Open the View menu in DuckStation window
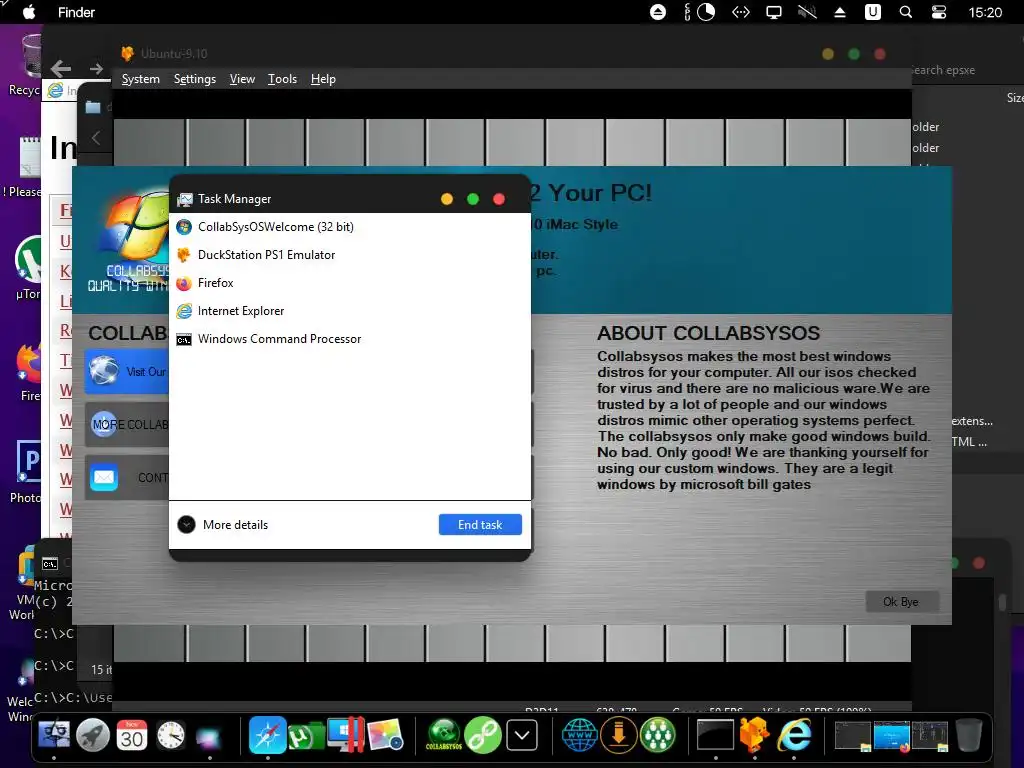Image resolution: width=1024 pixels, height=768 pixels. click(x=242, y=79)
